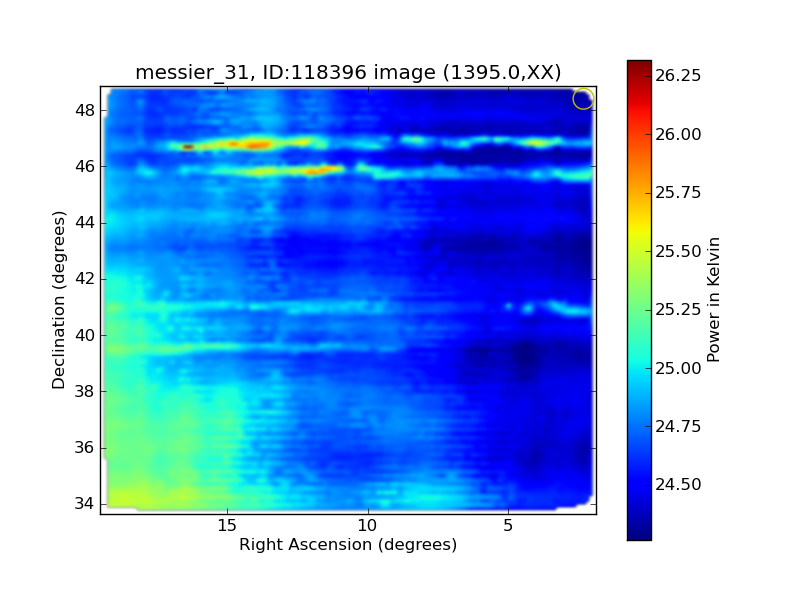The height and width of the screenshot is (600, 800).
Task: Click the Right Ascension (degrees) axis label
Action: [348, 544]
